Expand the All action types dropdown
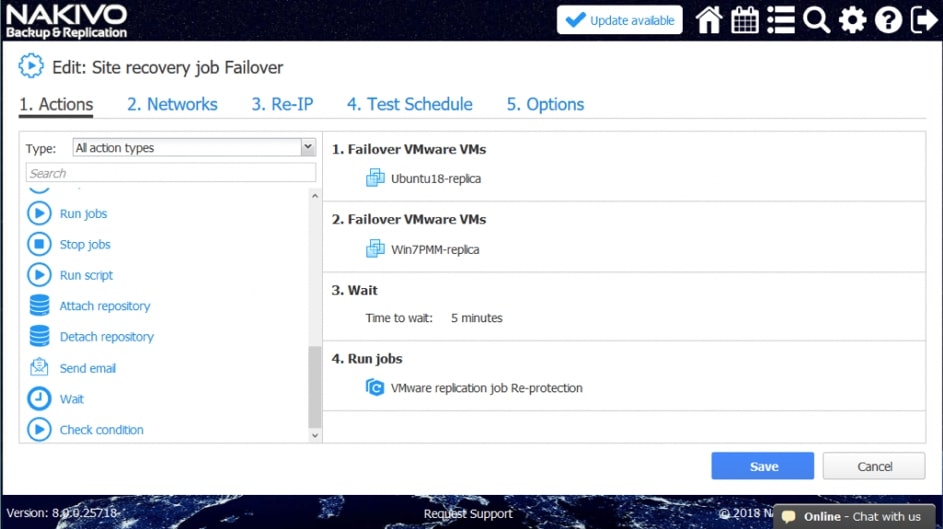Image resolution: width=943 pixels, height=529 pixels. [x=195, y=148]
